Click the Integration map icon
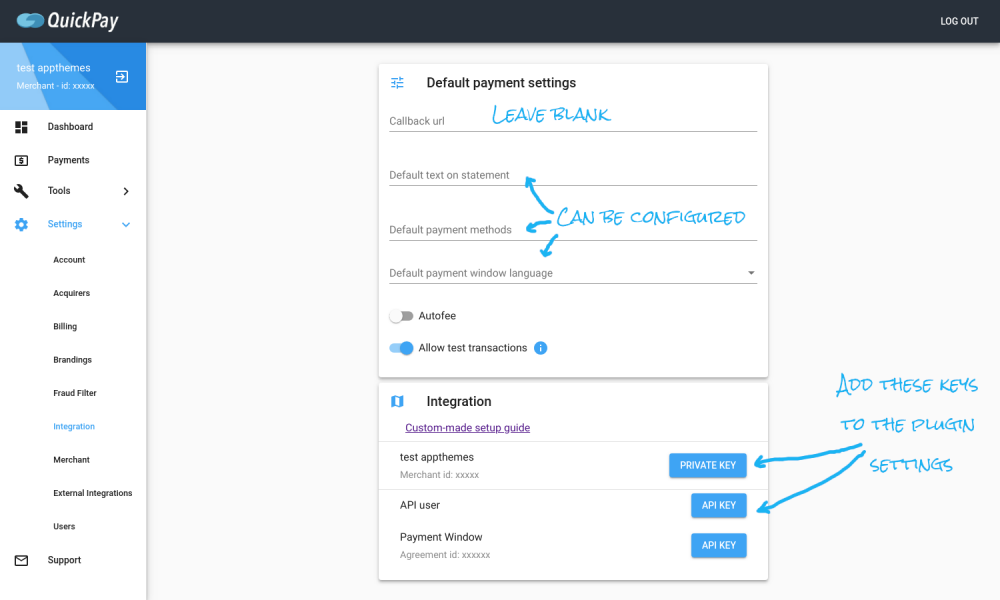 pos(397,401)
